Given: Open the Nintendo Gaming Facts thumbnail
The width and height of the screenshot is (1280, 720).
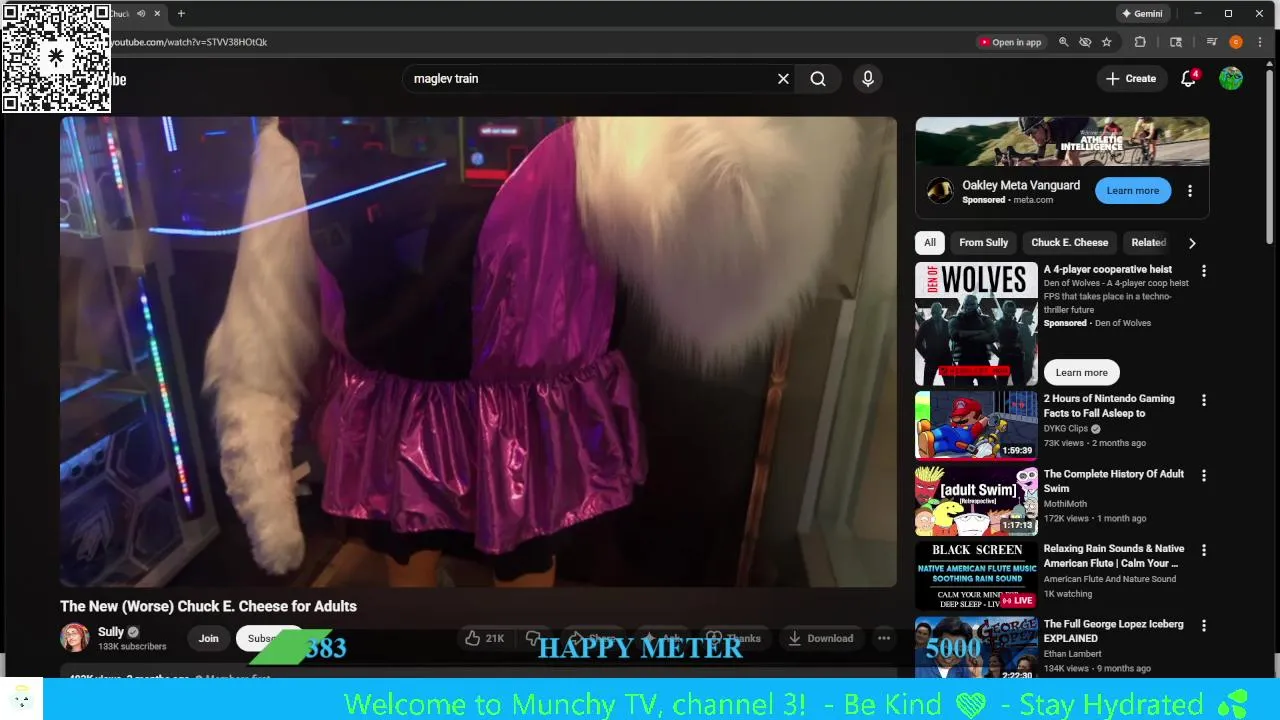Looking at the screenshot, I should click(x=976, y=425).
